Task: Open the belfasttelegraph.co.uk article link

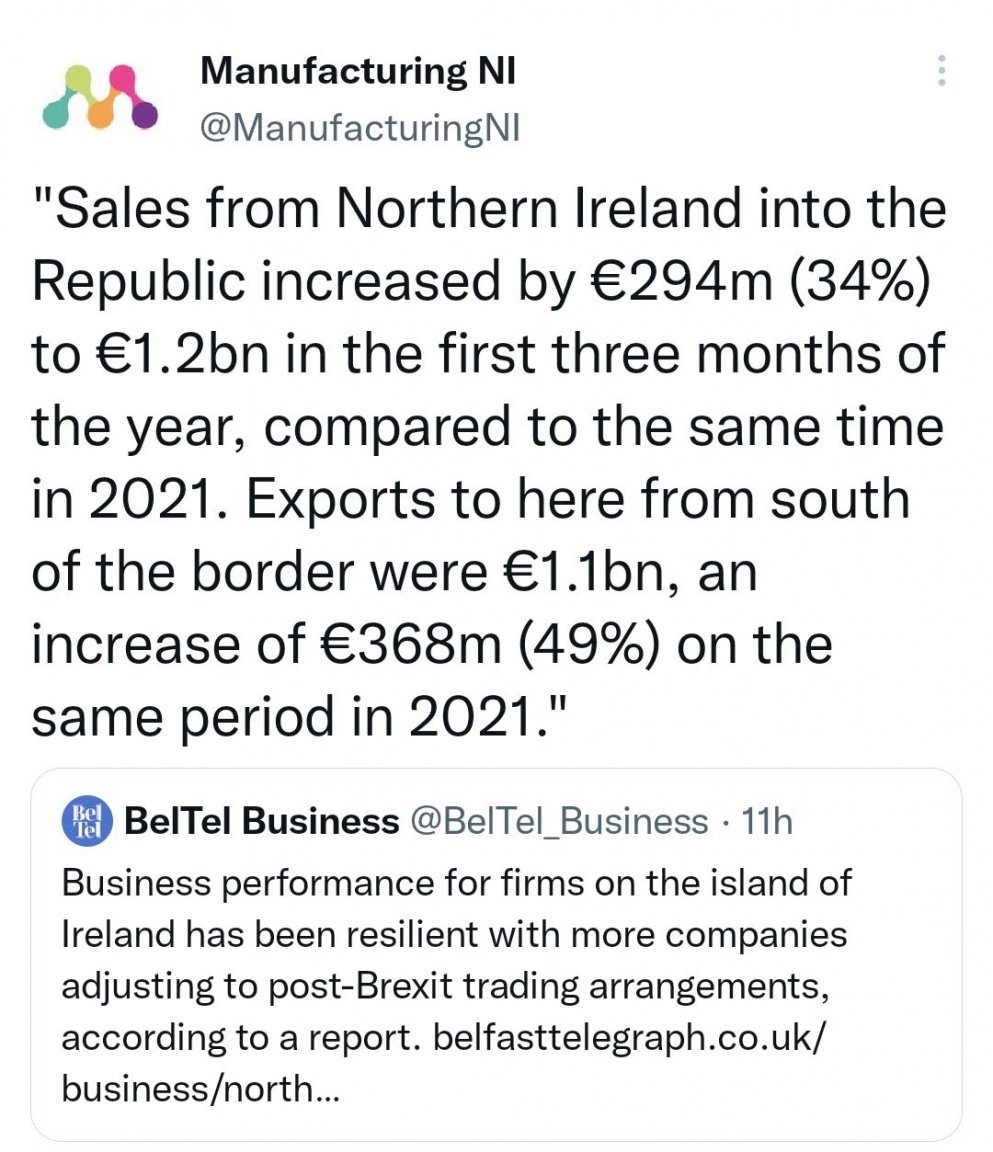Action: 629,1038
